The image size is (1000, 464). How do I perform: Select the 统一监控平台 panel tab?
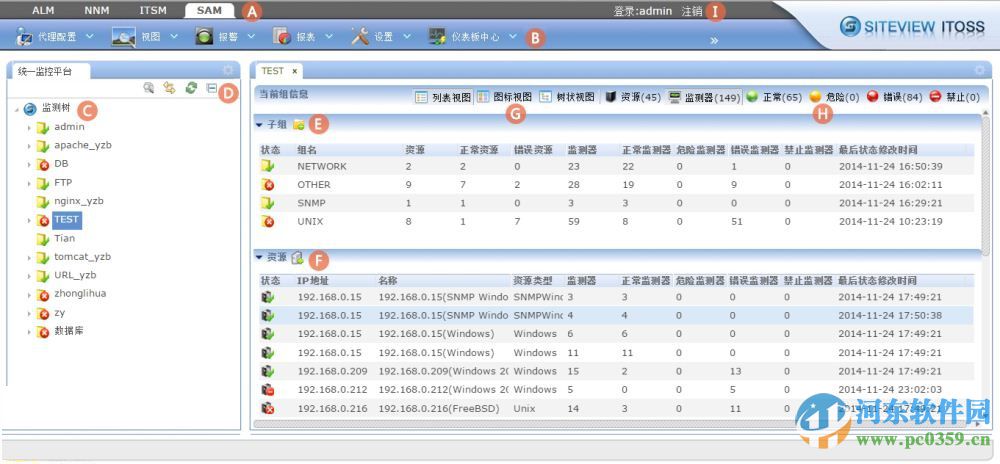pyautogui.click(x=45, y=71)
